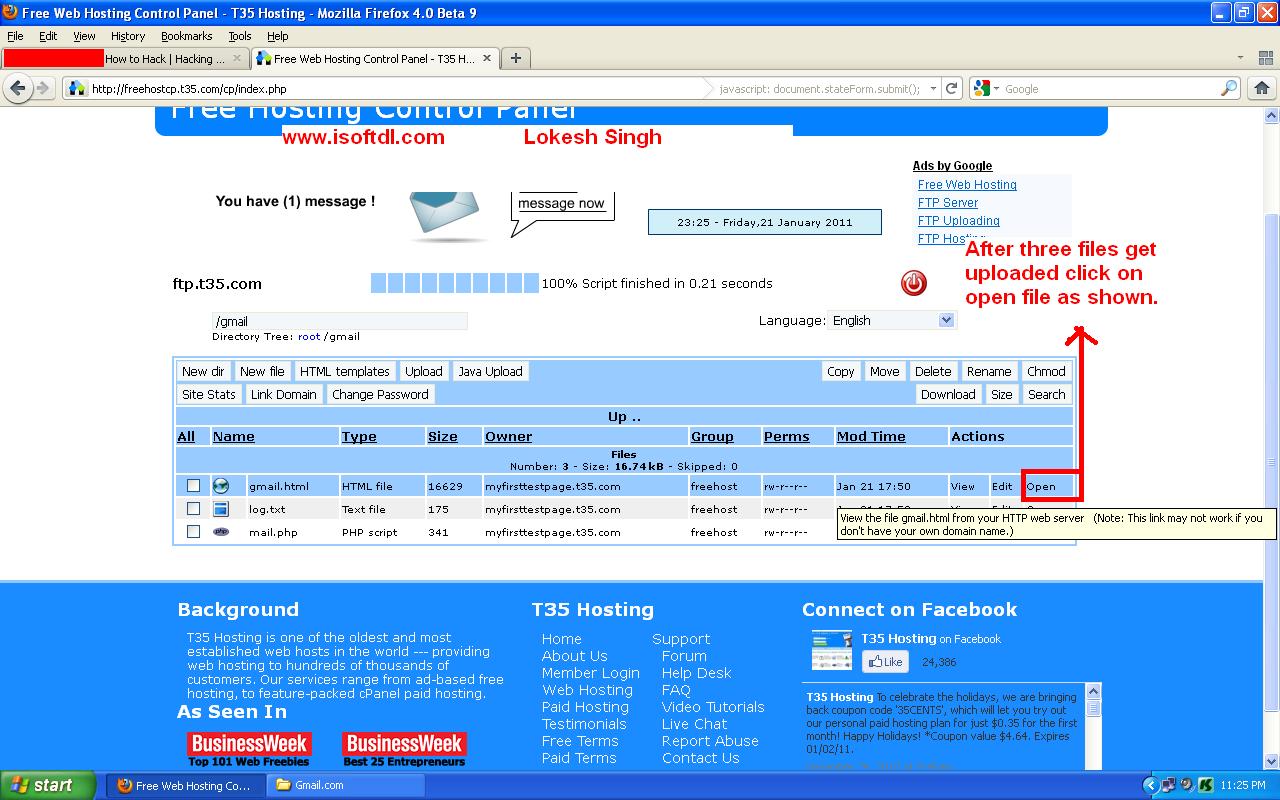Click the Delete button
This screenshot has height=800, width=1280.
coord(933,371)
